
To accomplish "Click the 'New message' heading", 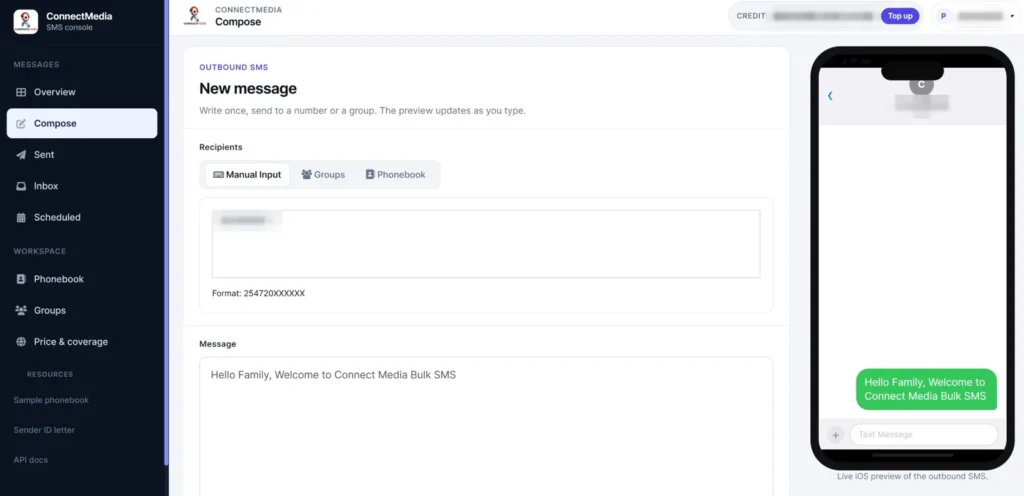I will point(248,89).
